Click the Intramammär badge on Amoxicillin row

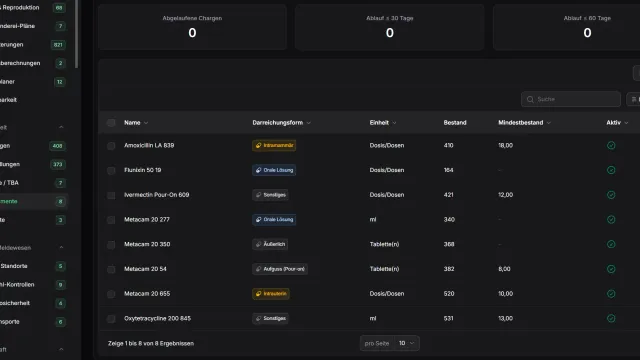tap(274, 145)
